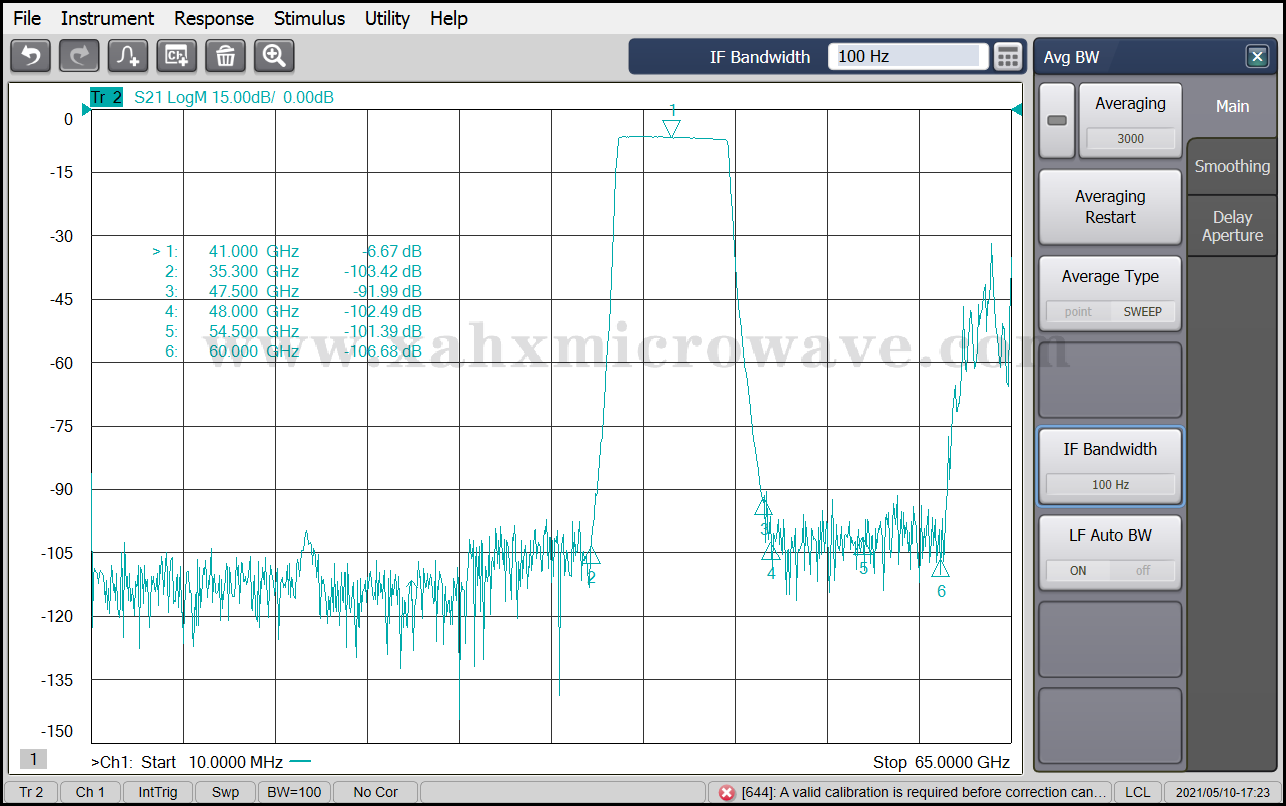Click the add channel window icon
This screenshot has height=806, width=1286.
pos(177,56)
